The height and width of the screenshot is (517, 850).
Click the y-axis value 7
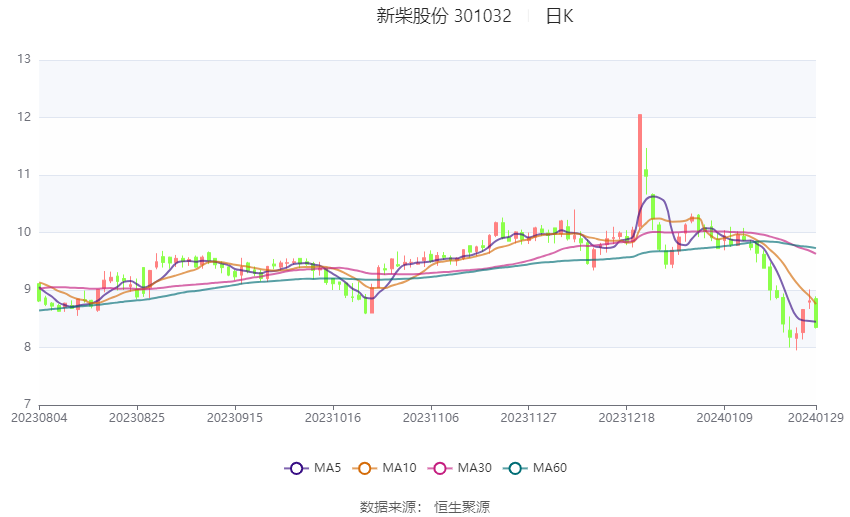[x=27, y=404]
